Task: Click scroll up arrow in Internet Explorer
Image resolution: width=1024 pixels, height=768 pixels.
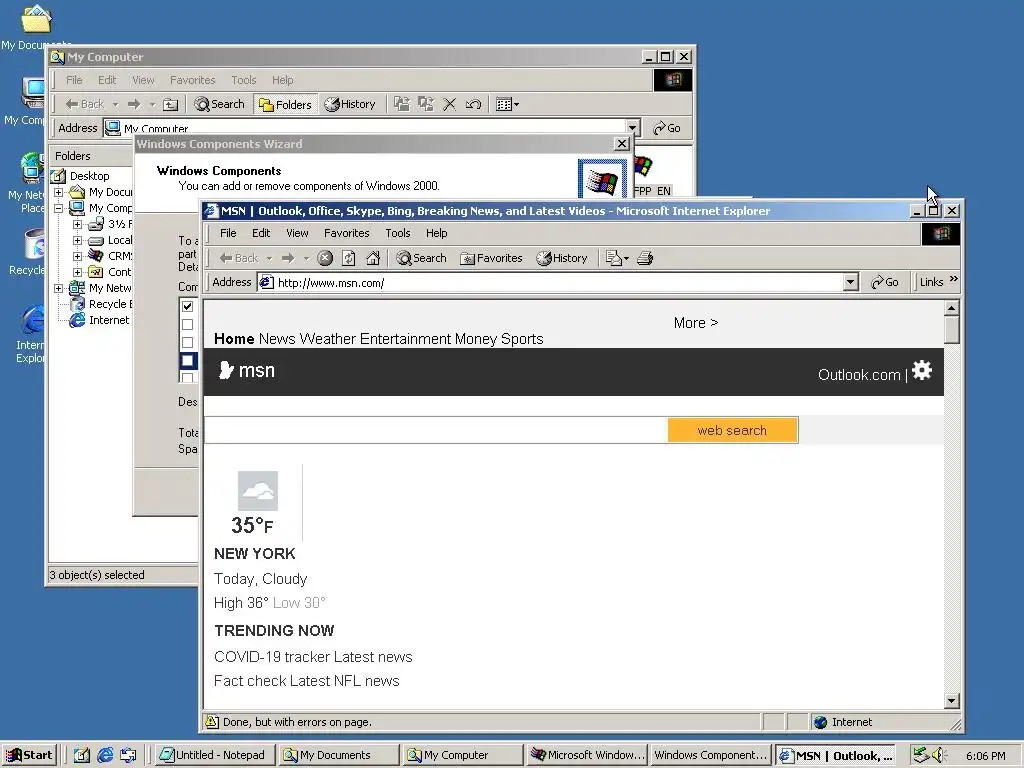Action: (952, 308)
